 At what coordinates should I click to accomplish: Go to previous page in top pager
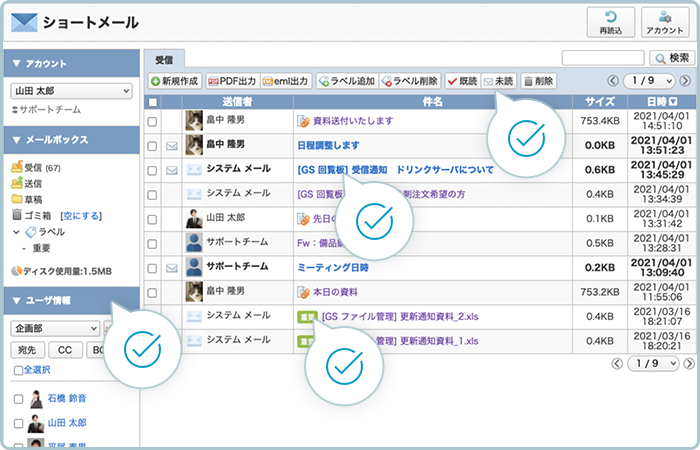(613, 81)
